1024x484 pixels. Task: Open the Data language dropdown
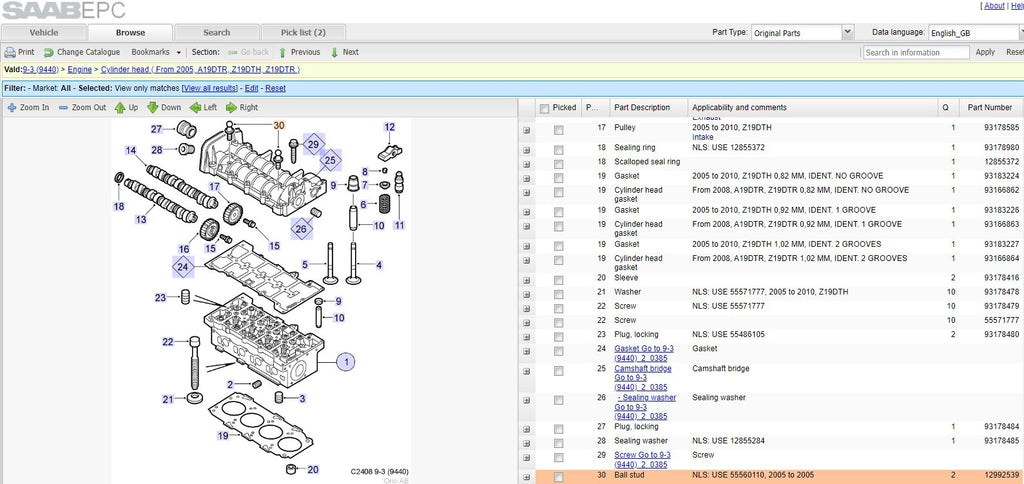[x=1022, y=32]
